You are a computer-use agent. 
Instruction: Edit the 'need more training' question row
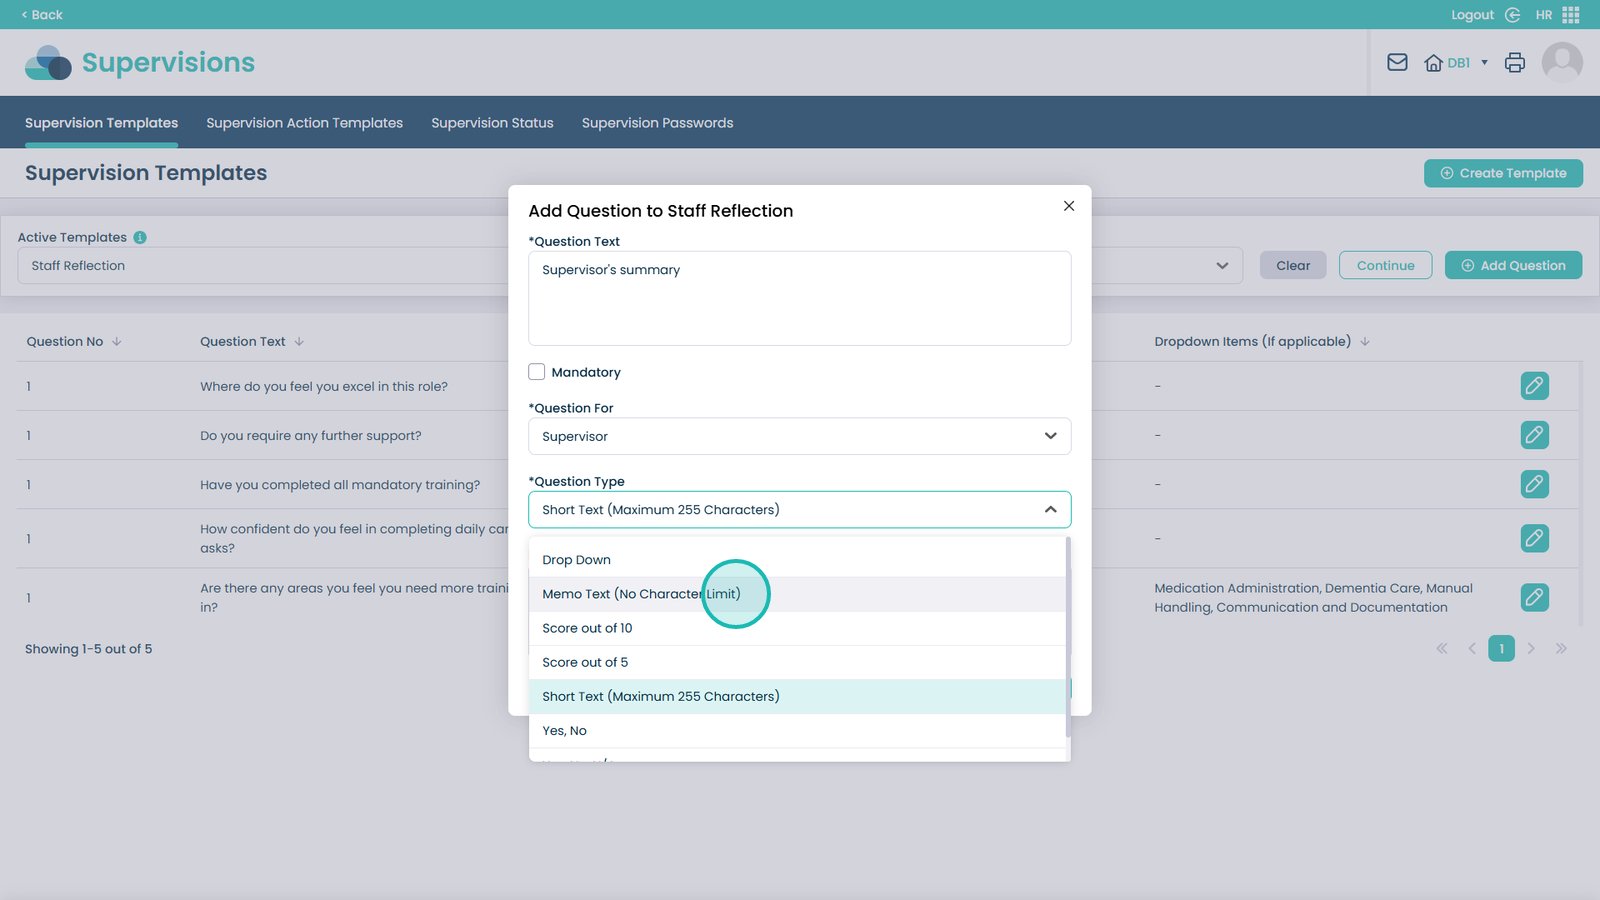click(x=1534, y=598)
